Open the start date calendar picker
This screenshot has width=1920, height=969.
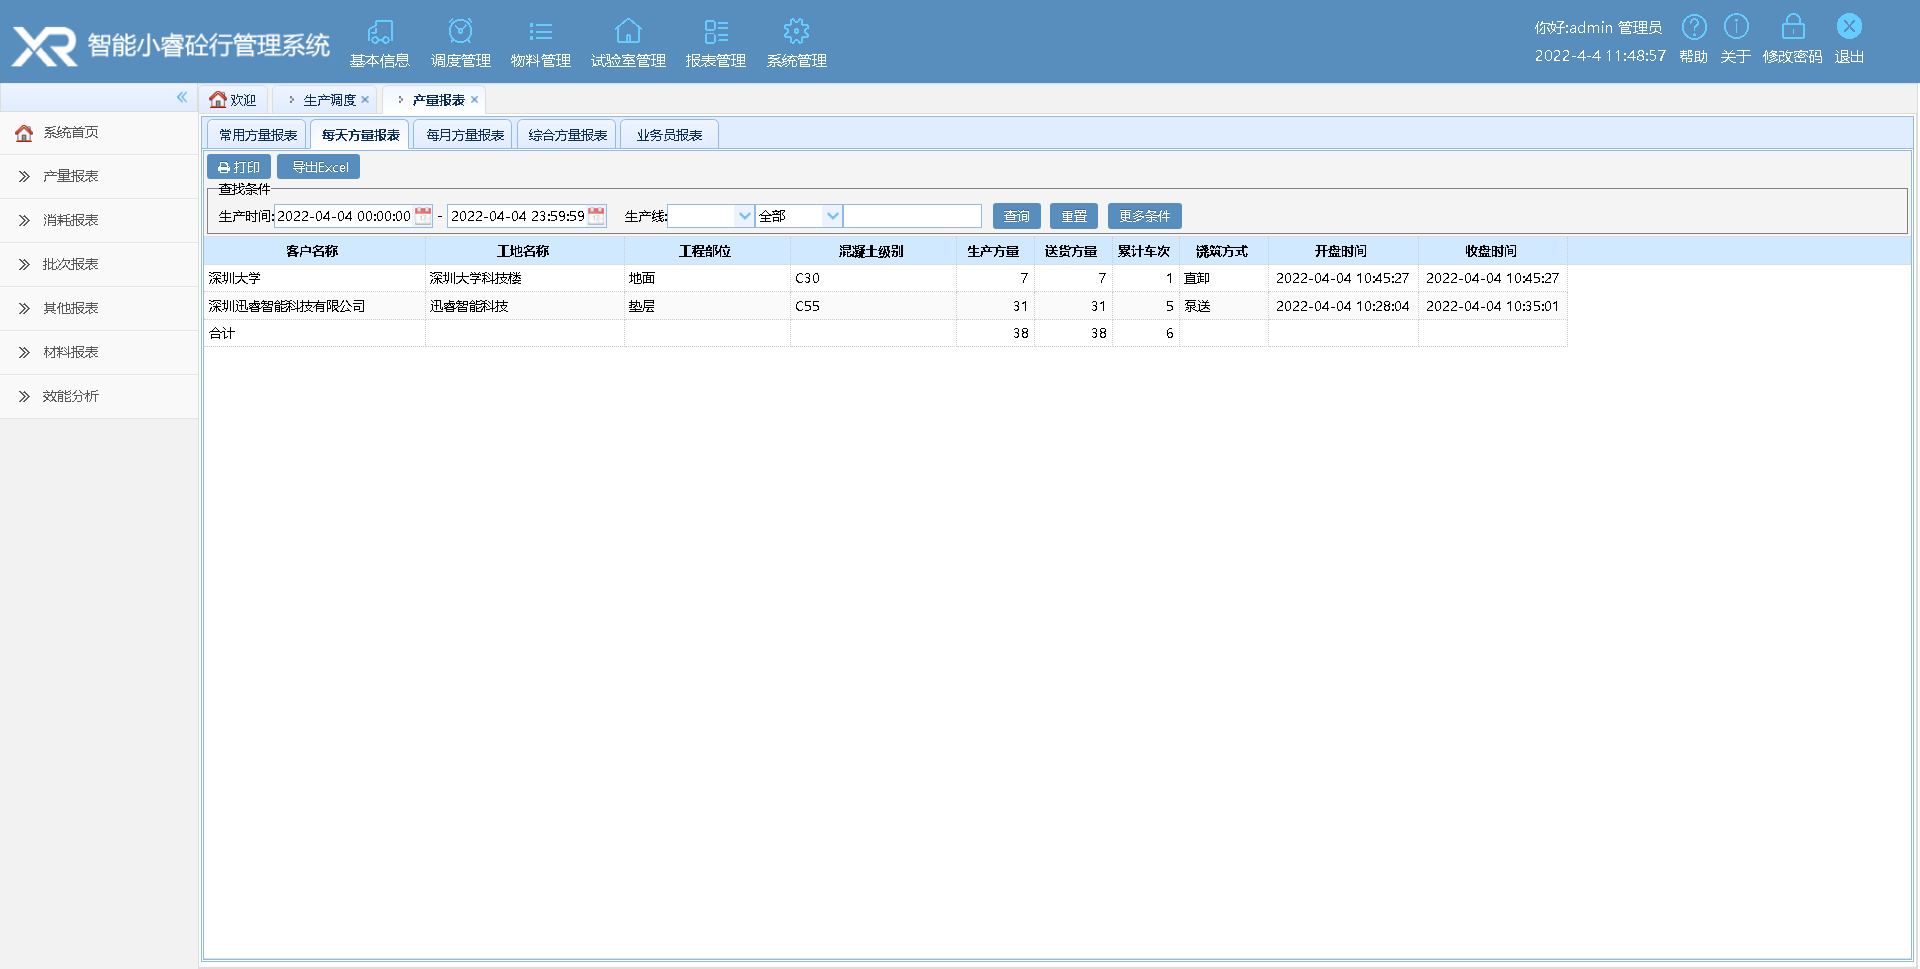pyautogui.click(x=423, y=216)
